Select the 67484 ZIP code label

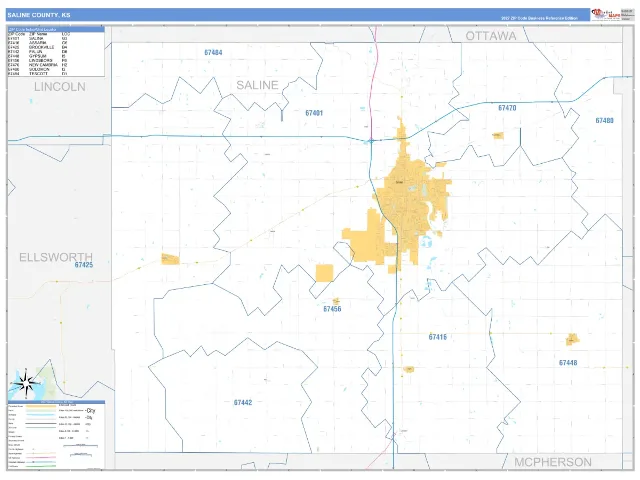point(213,53)
